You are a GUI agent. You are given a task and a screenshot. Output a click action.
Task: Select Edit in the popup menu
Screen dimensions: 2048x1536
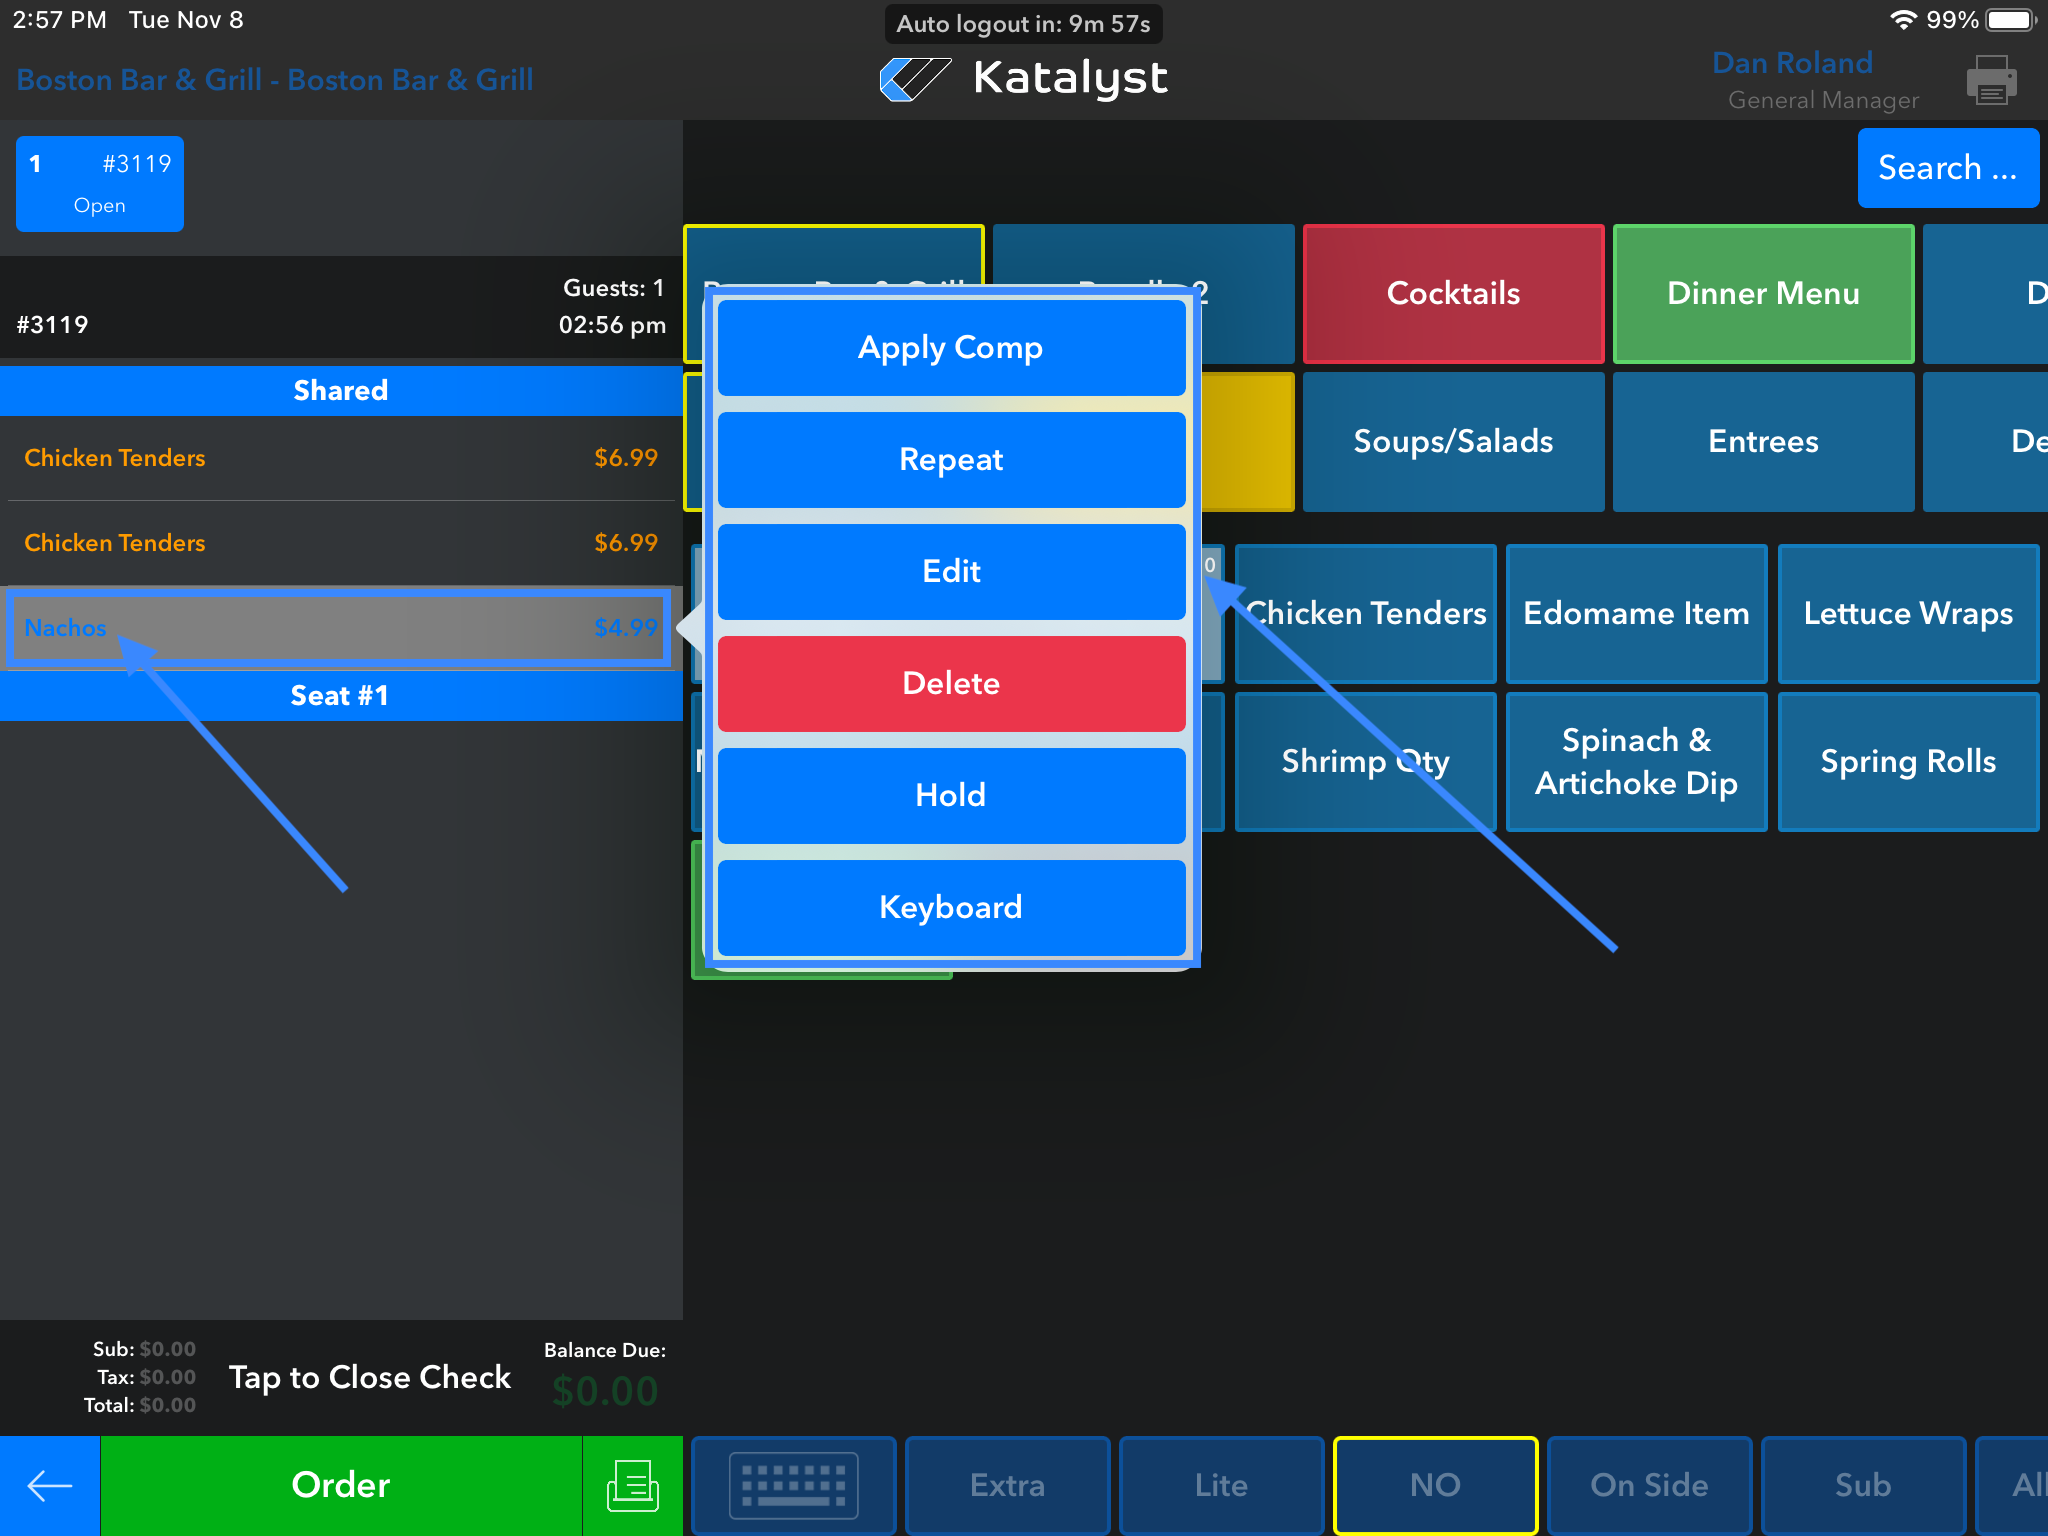pyautogui.click(x=951, y=571)
